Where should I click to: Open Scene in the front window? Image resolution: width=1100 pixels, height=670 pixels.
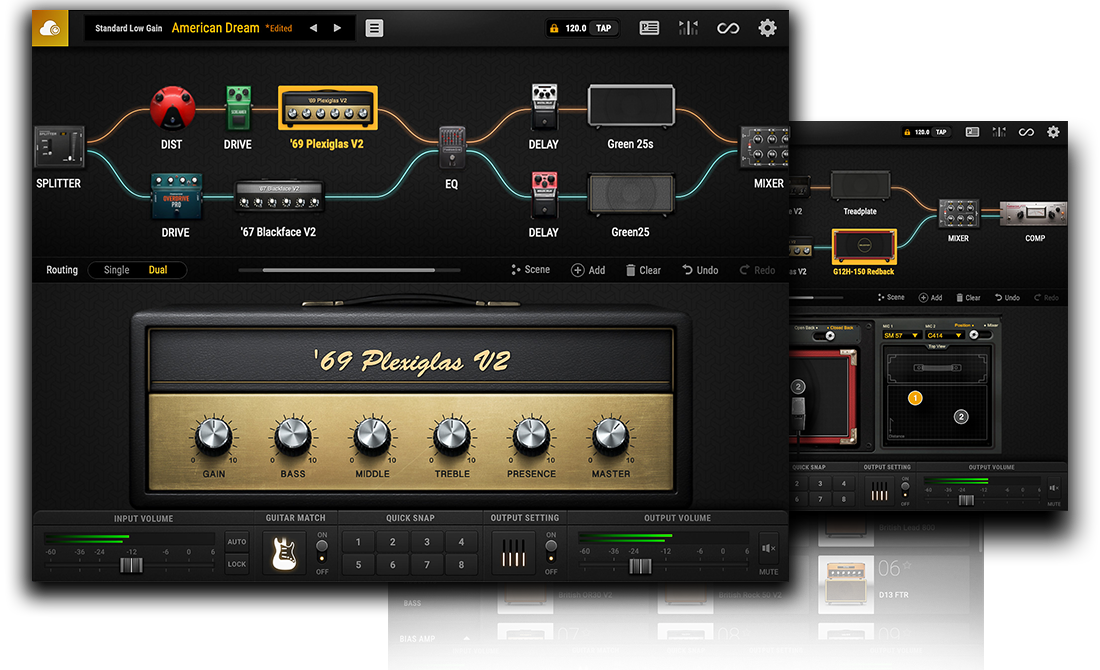pos(530,270)
